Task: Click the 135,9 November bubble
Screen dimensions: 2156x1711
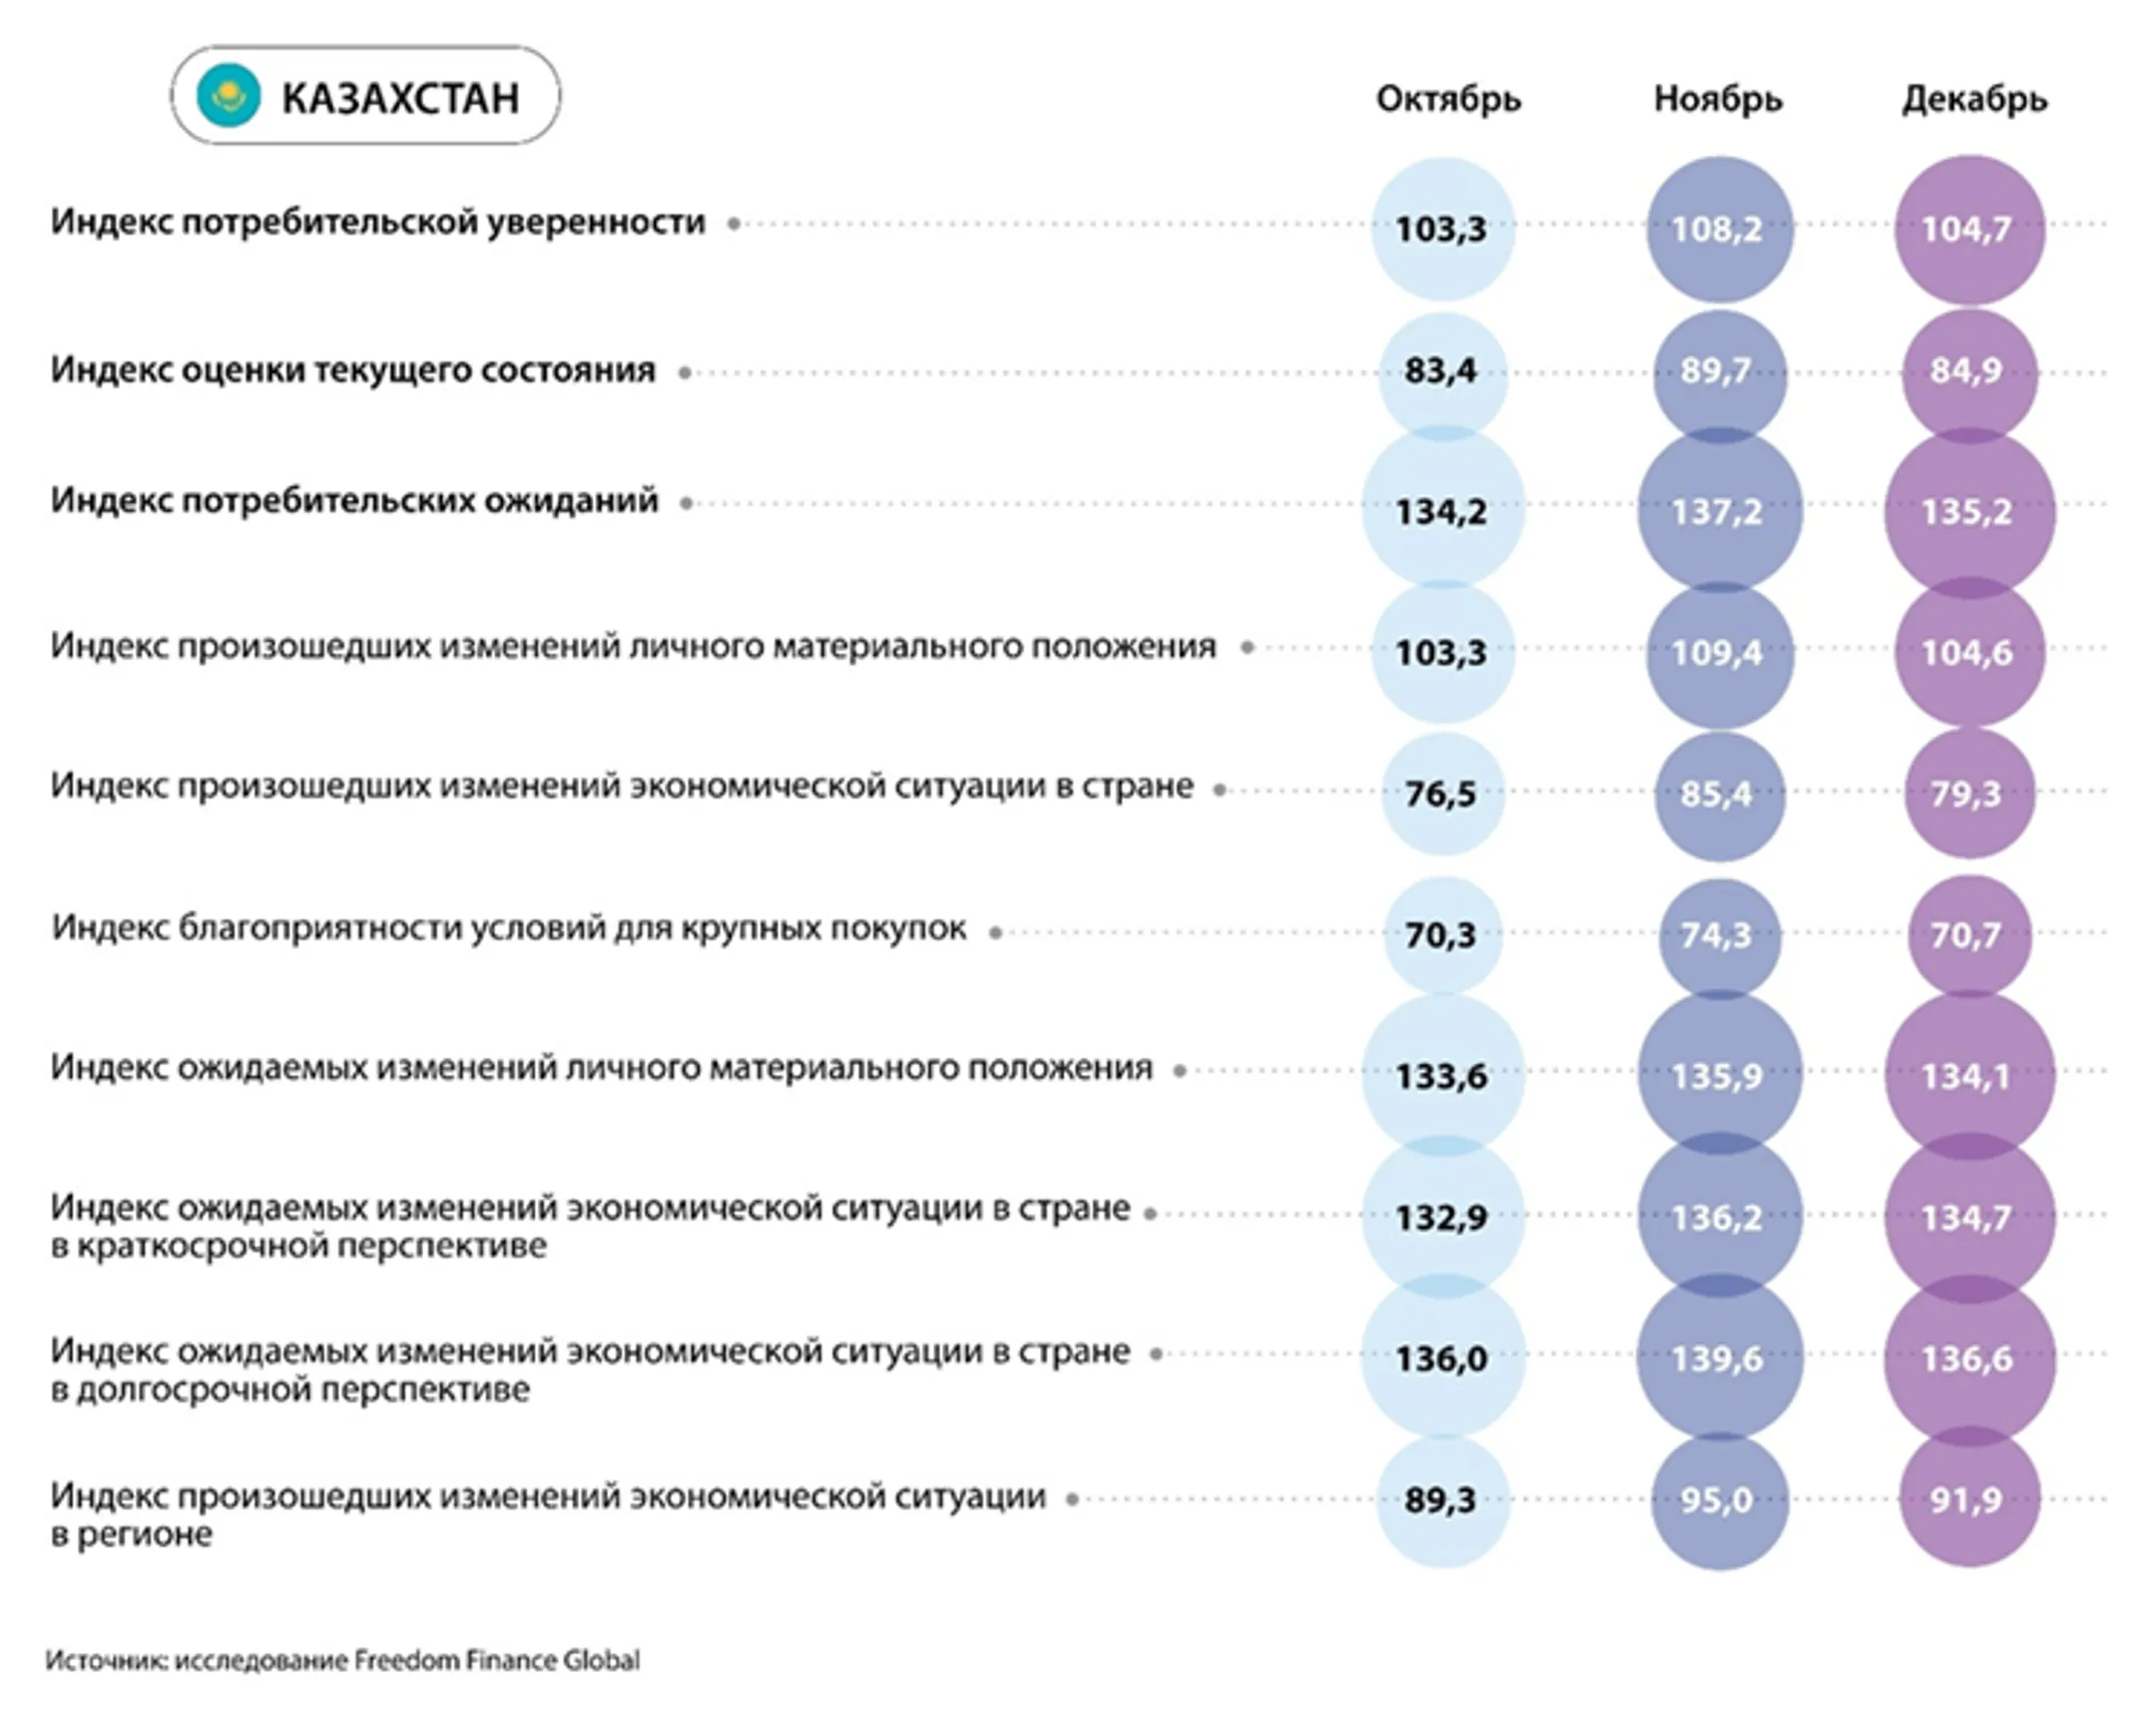Action: click(x=1719, y=1076)
